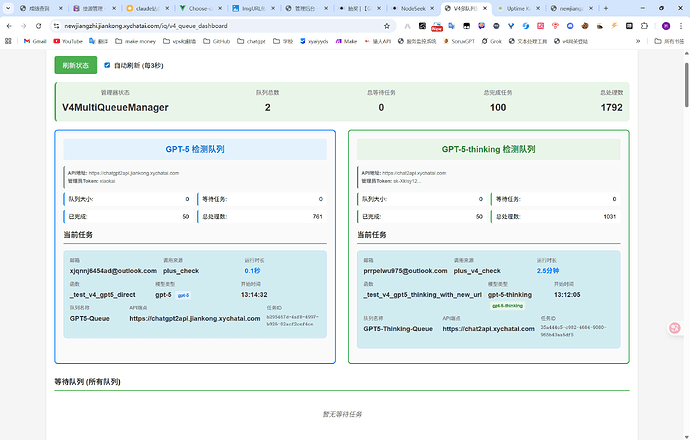690x440 pixels.
Task: Reload the page using browser refresh icon
Action: [38, 25]
